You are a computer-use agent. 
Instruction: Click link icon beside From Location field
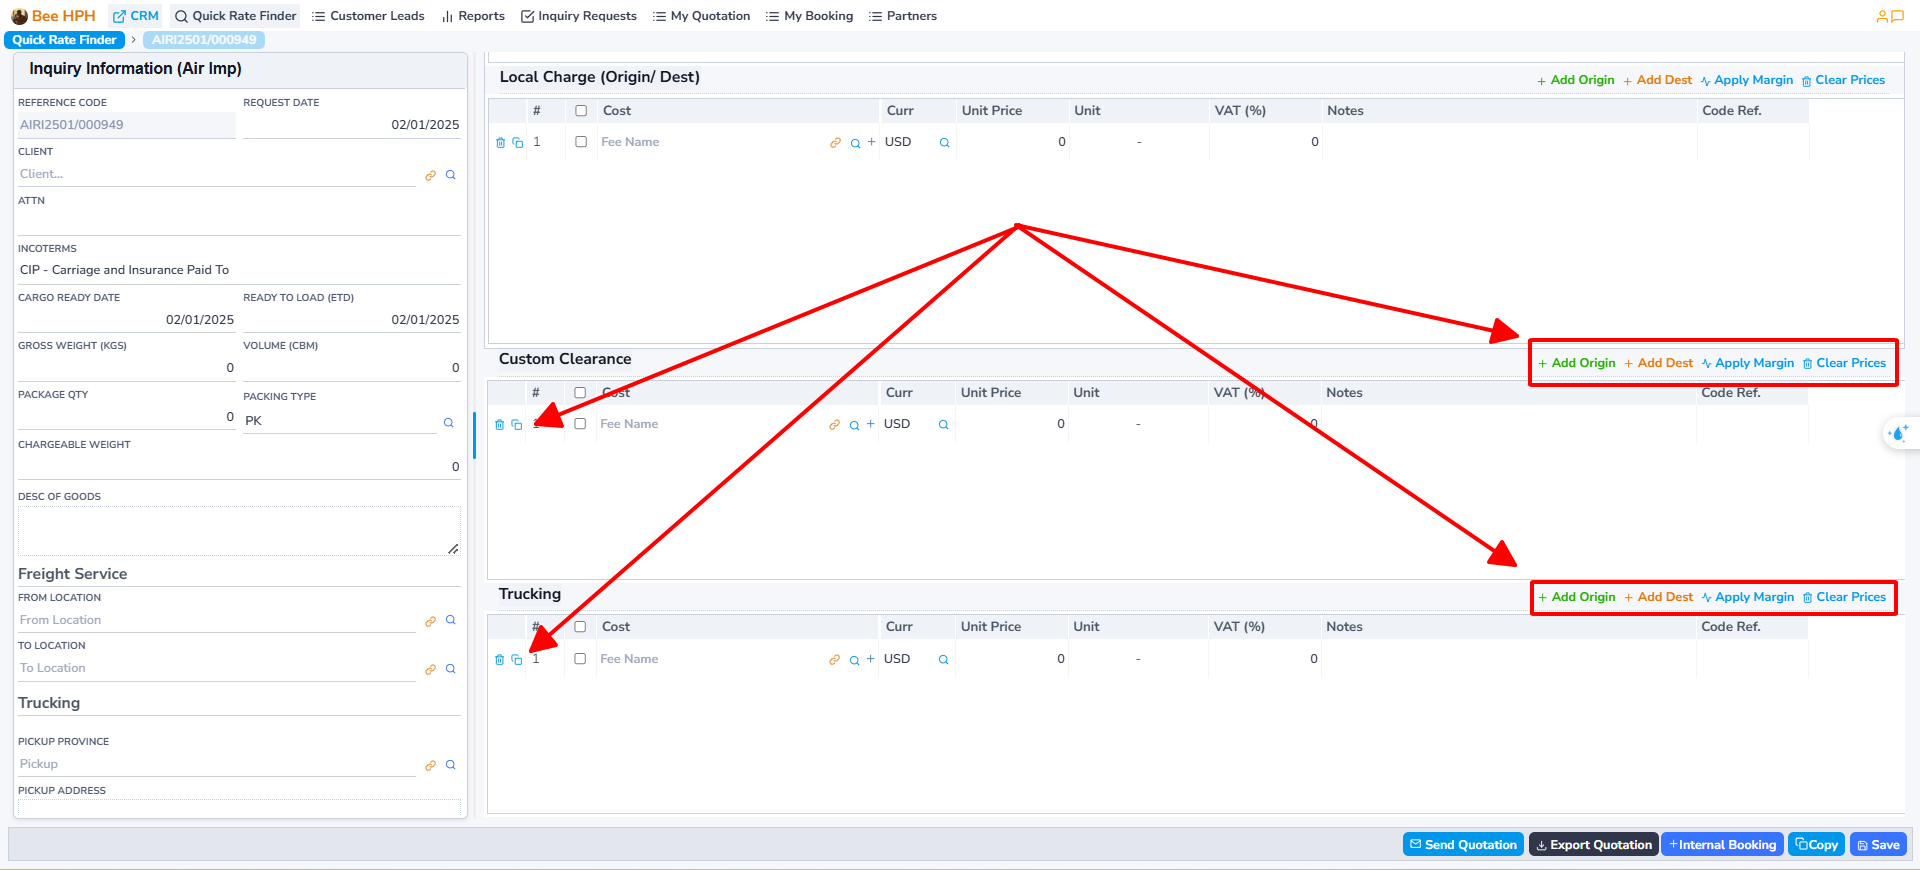[430, 621]
